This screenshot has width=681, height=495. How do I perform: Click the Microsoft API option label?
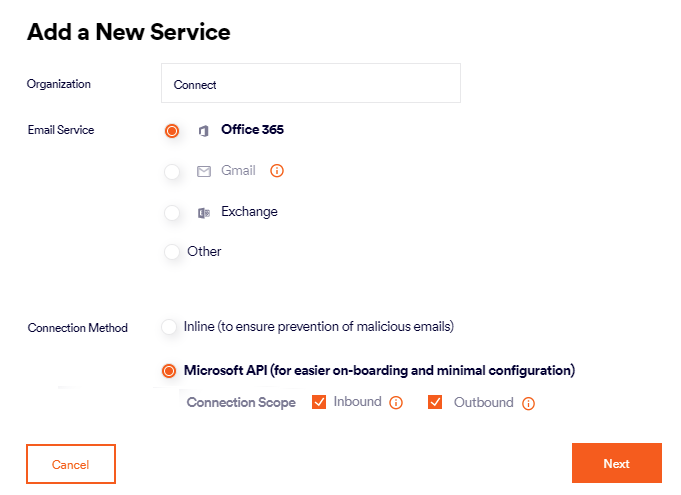379,371
